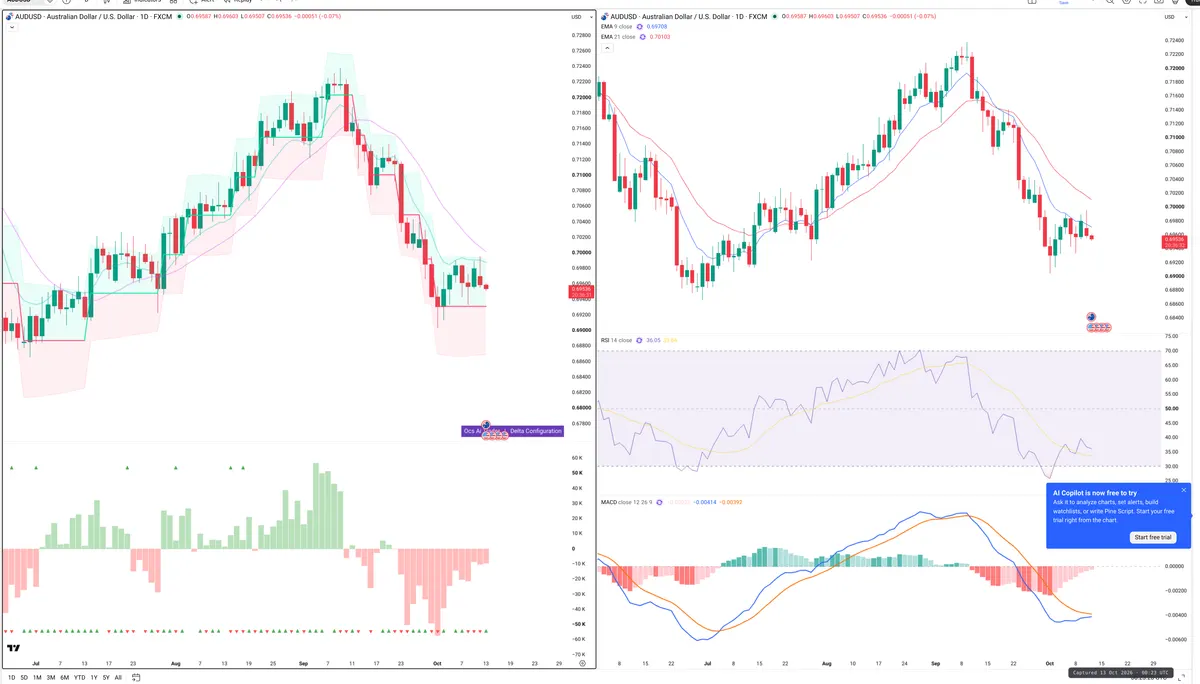Click the flag event icon below right chart

pos(1092,318)
